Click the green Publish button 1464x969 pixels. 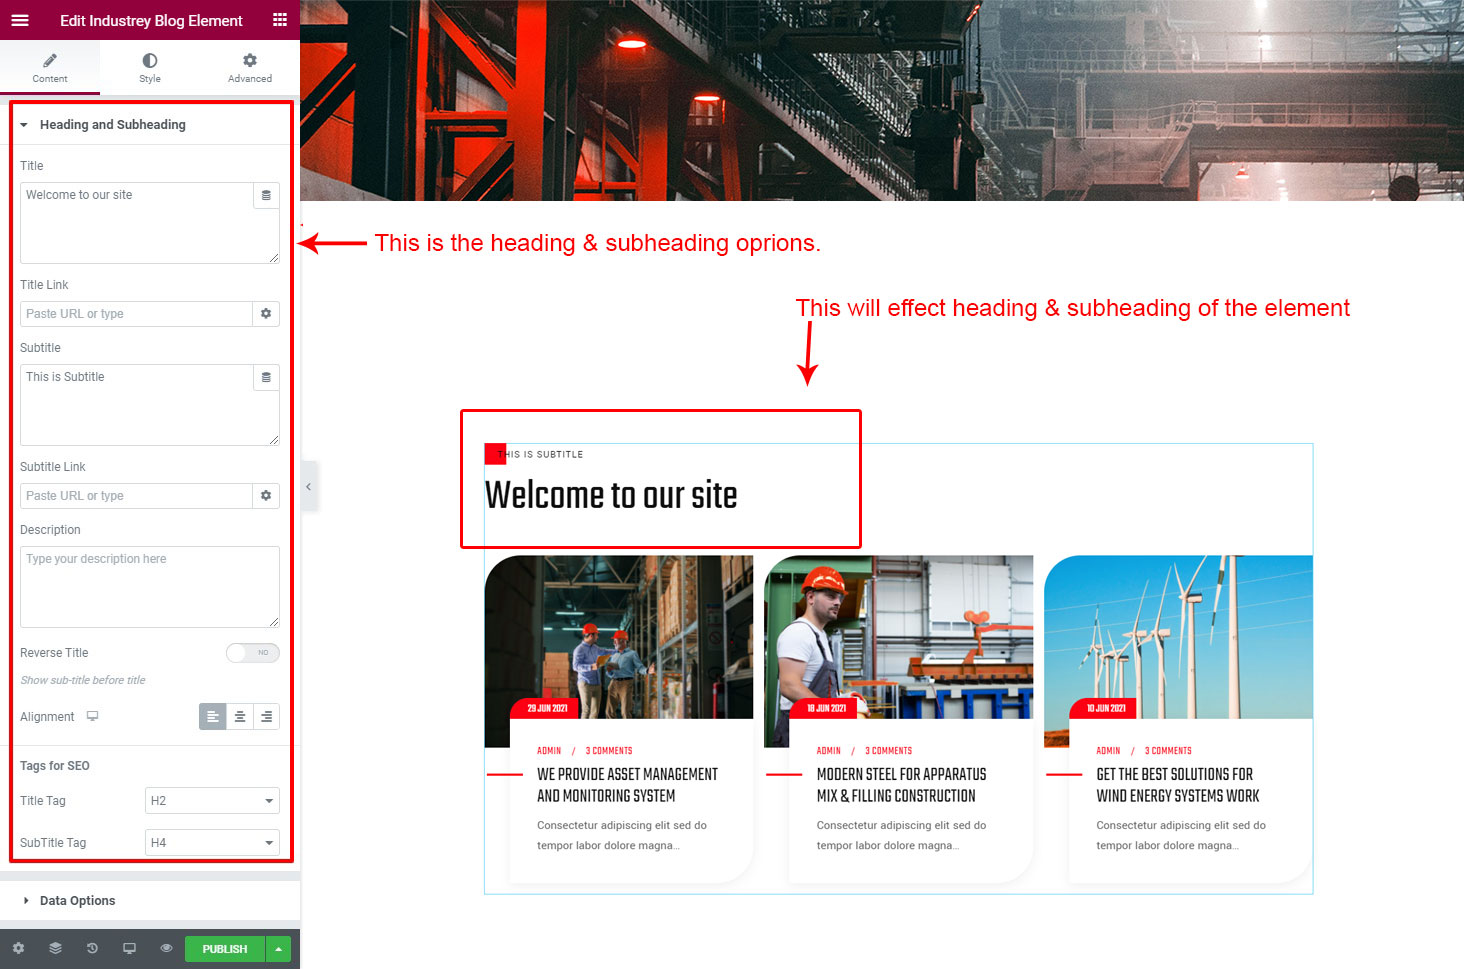point(225,949)
